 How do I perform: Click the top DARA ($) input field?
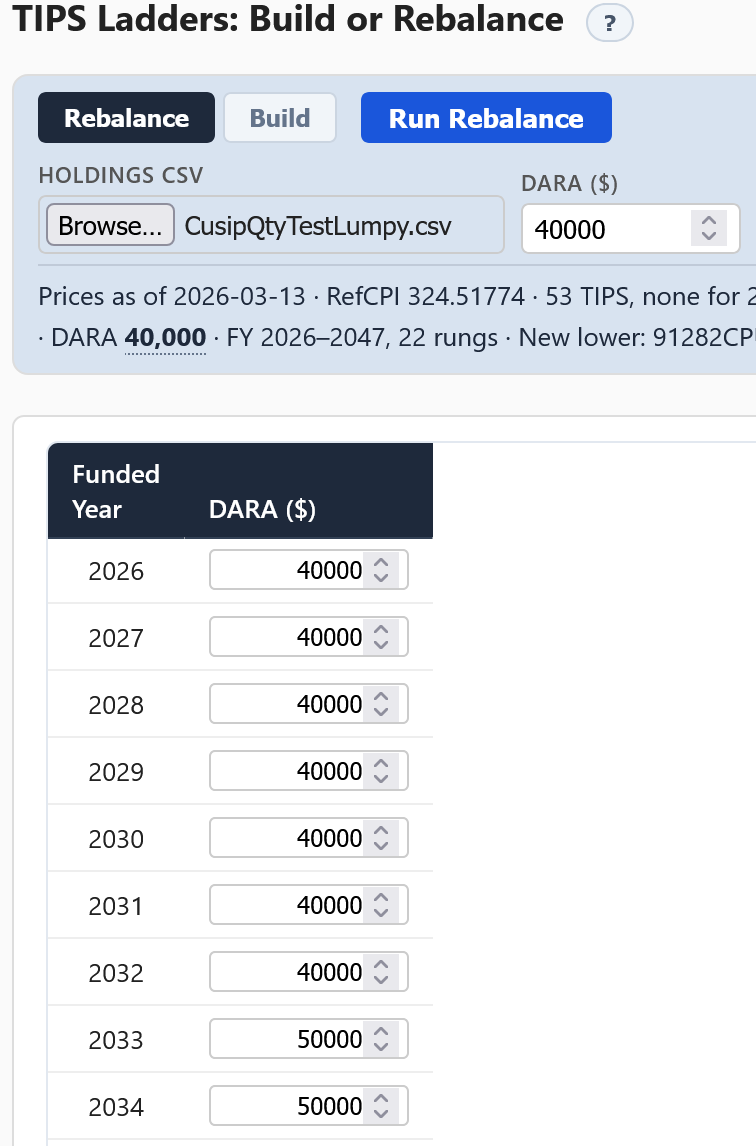630,229
